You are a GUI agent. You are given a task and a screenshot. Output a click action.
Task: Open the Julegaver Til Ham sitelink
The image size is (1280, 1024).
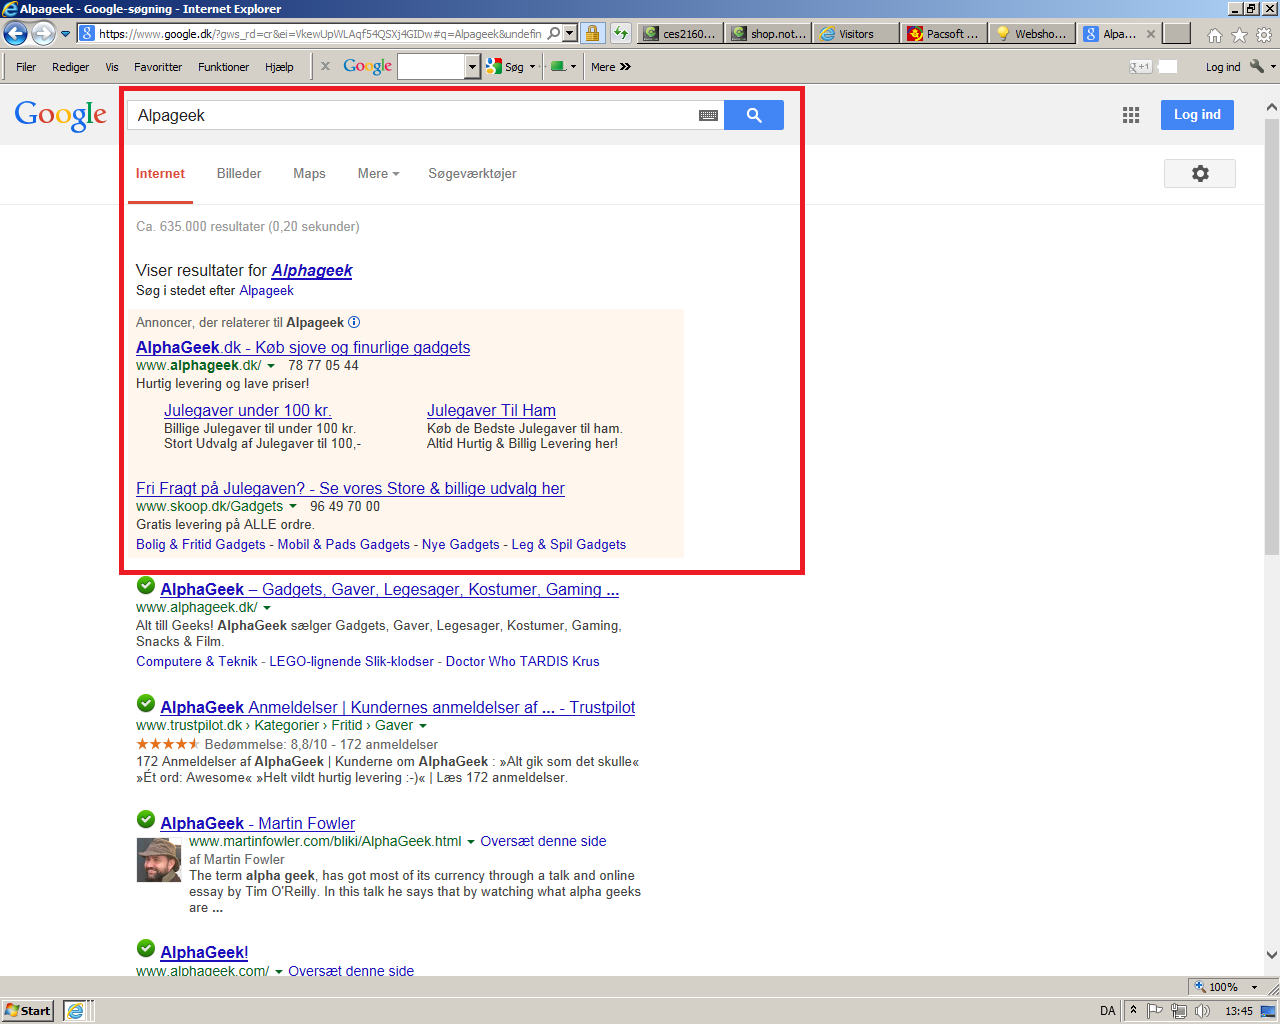491,410
